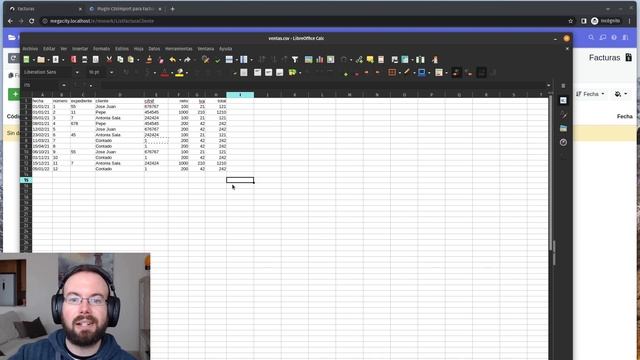
Task: Click the Clone formatting brush icon
Action: click(x=149, y=60)
